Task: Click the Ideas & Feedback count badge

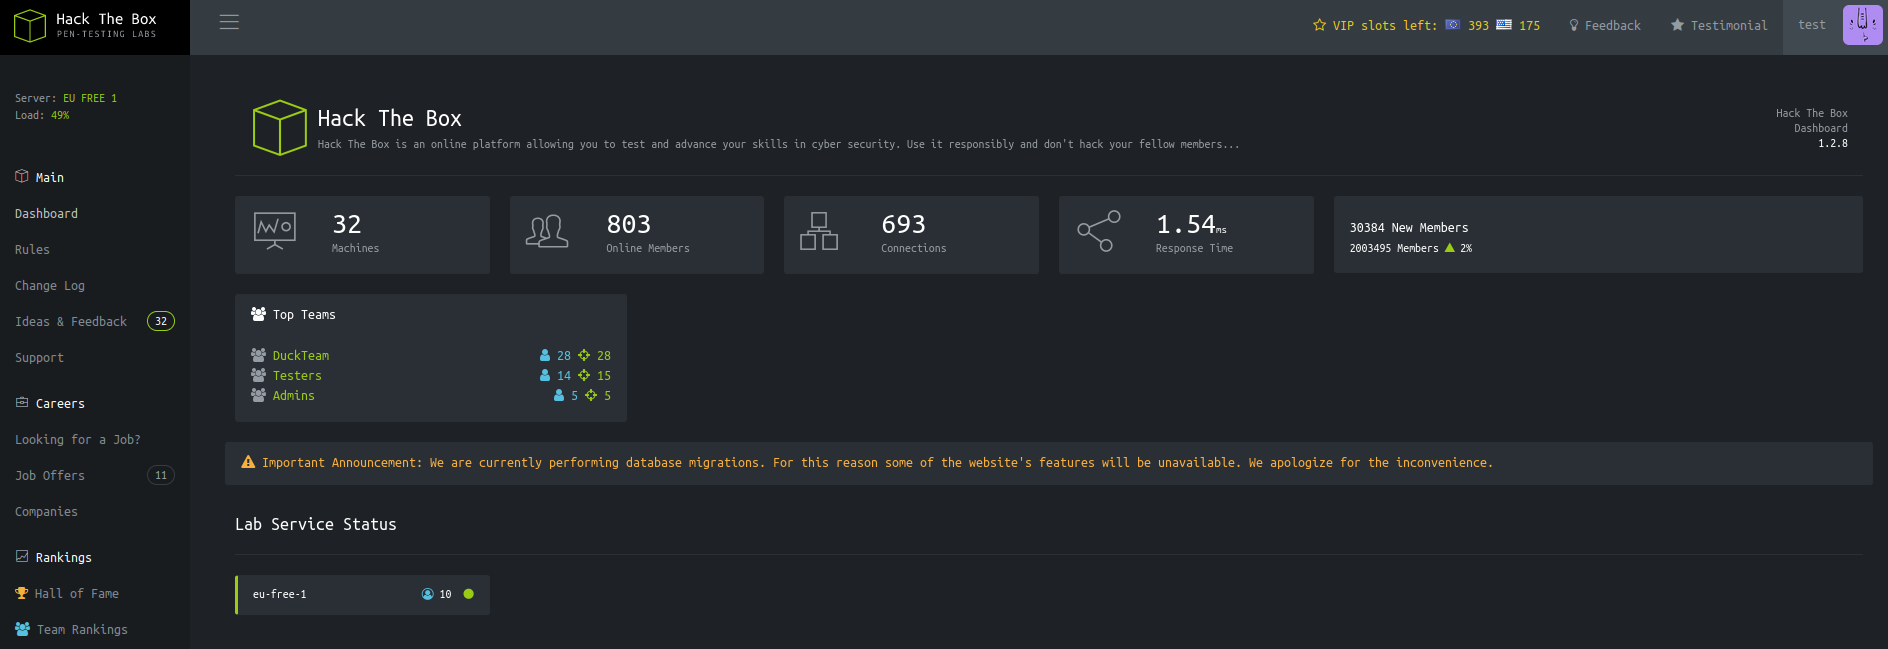Action: click(x=161, y=321)
